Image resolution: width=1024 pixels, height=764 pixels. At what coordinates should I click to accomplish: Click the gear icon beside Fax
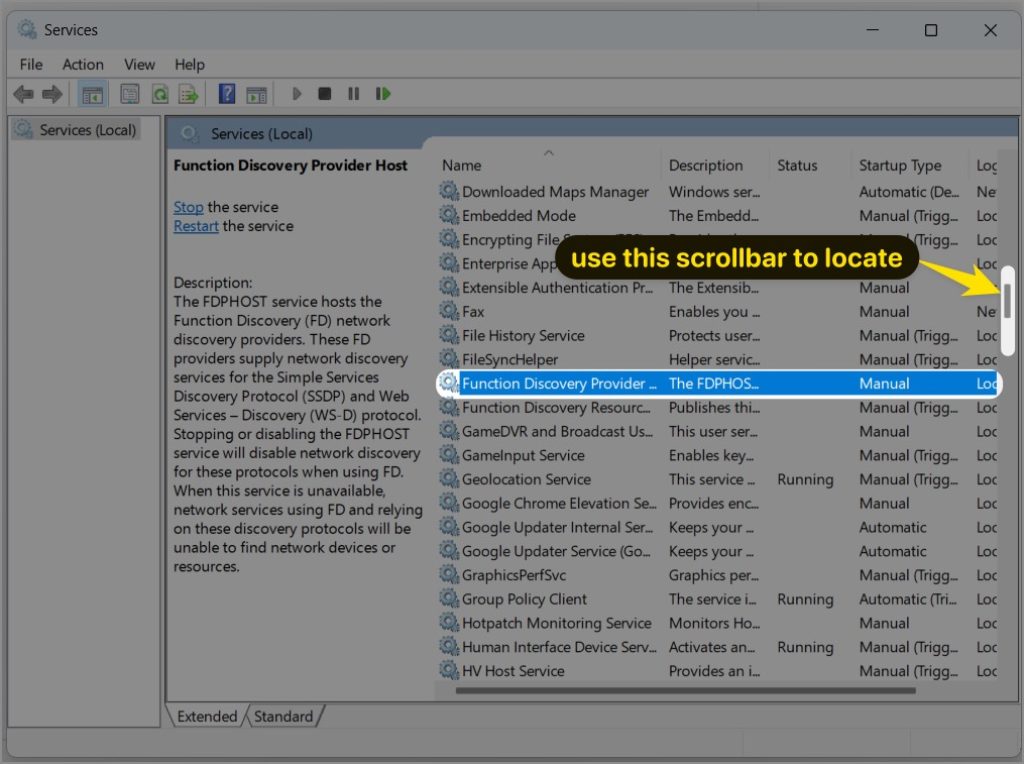(449, 310)
